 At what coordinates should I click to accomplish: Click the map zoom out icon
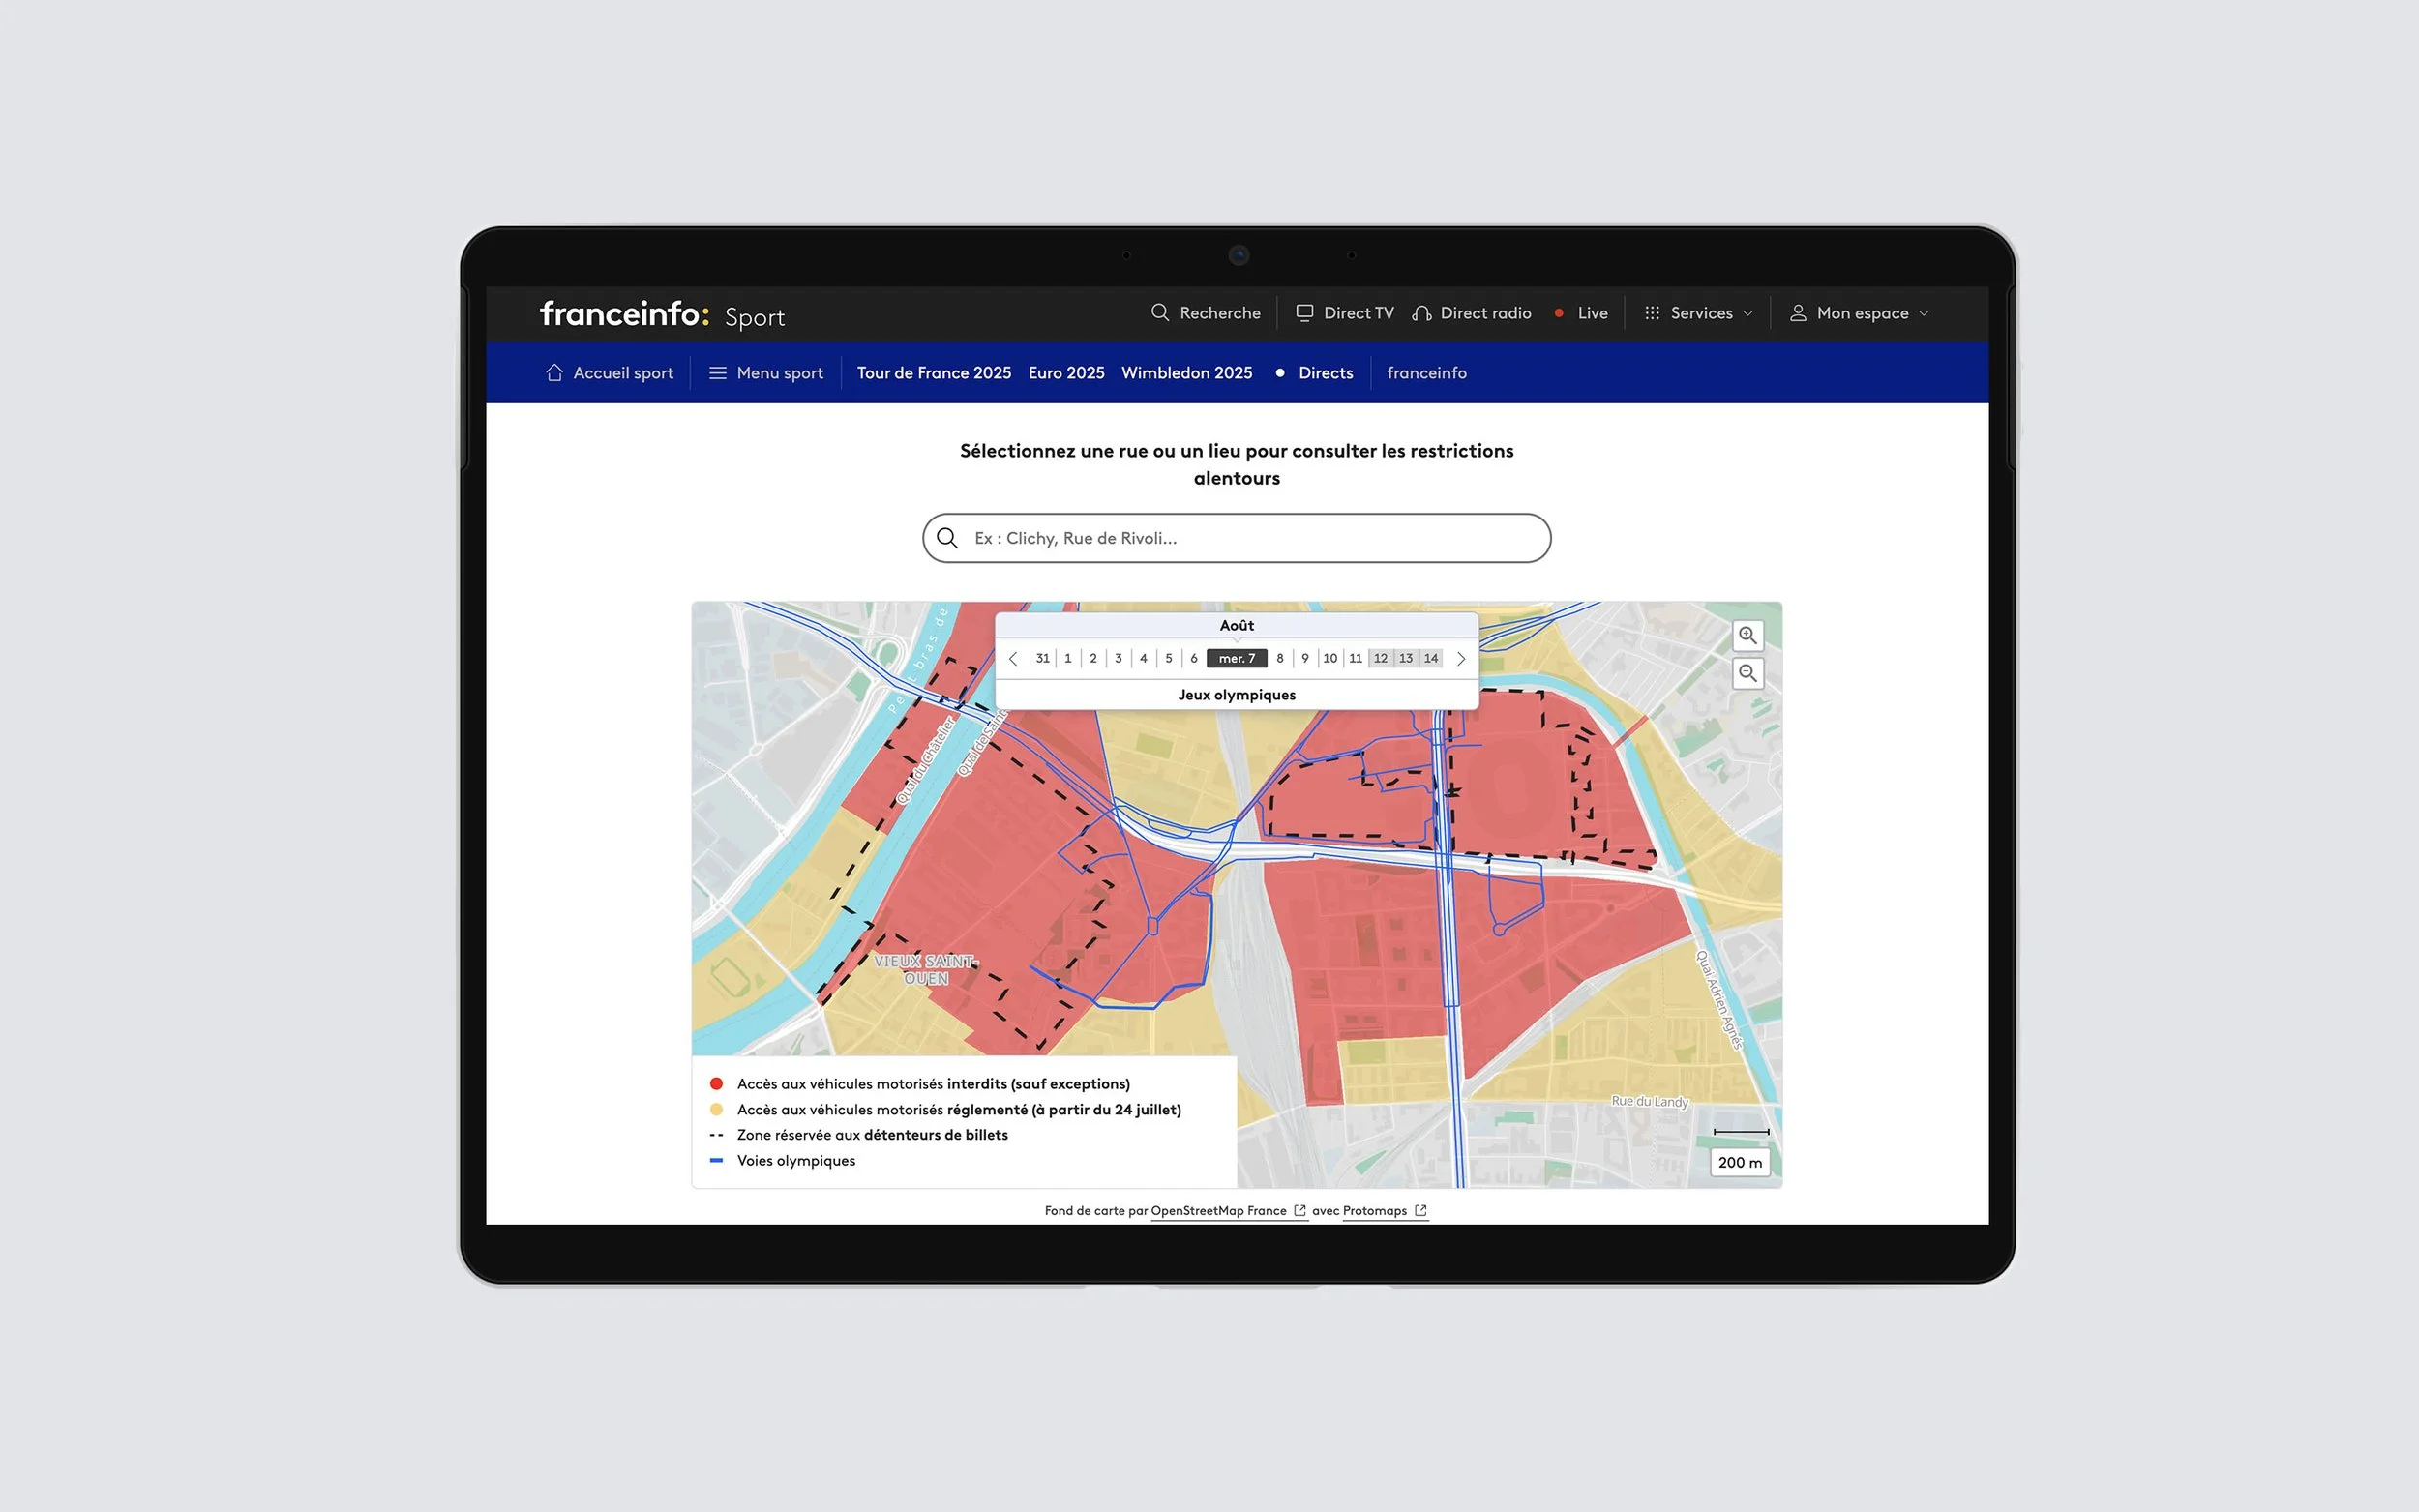coord(1747,673)
